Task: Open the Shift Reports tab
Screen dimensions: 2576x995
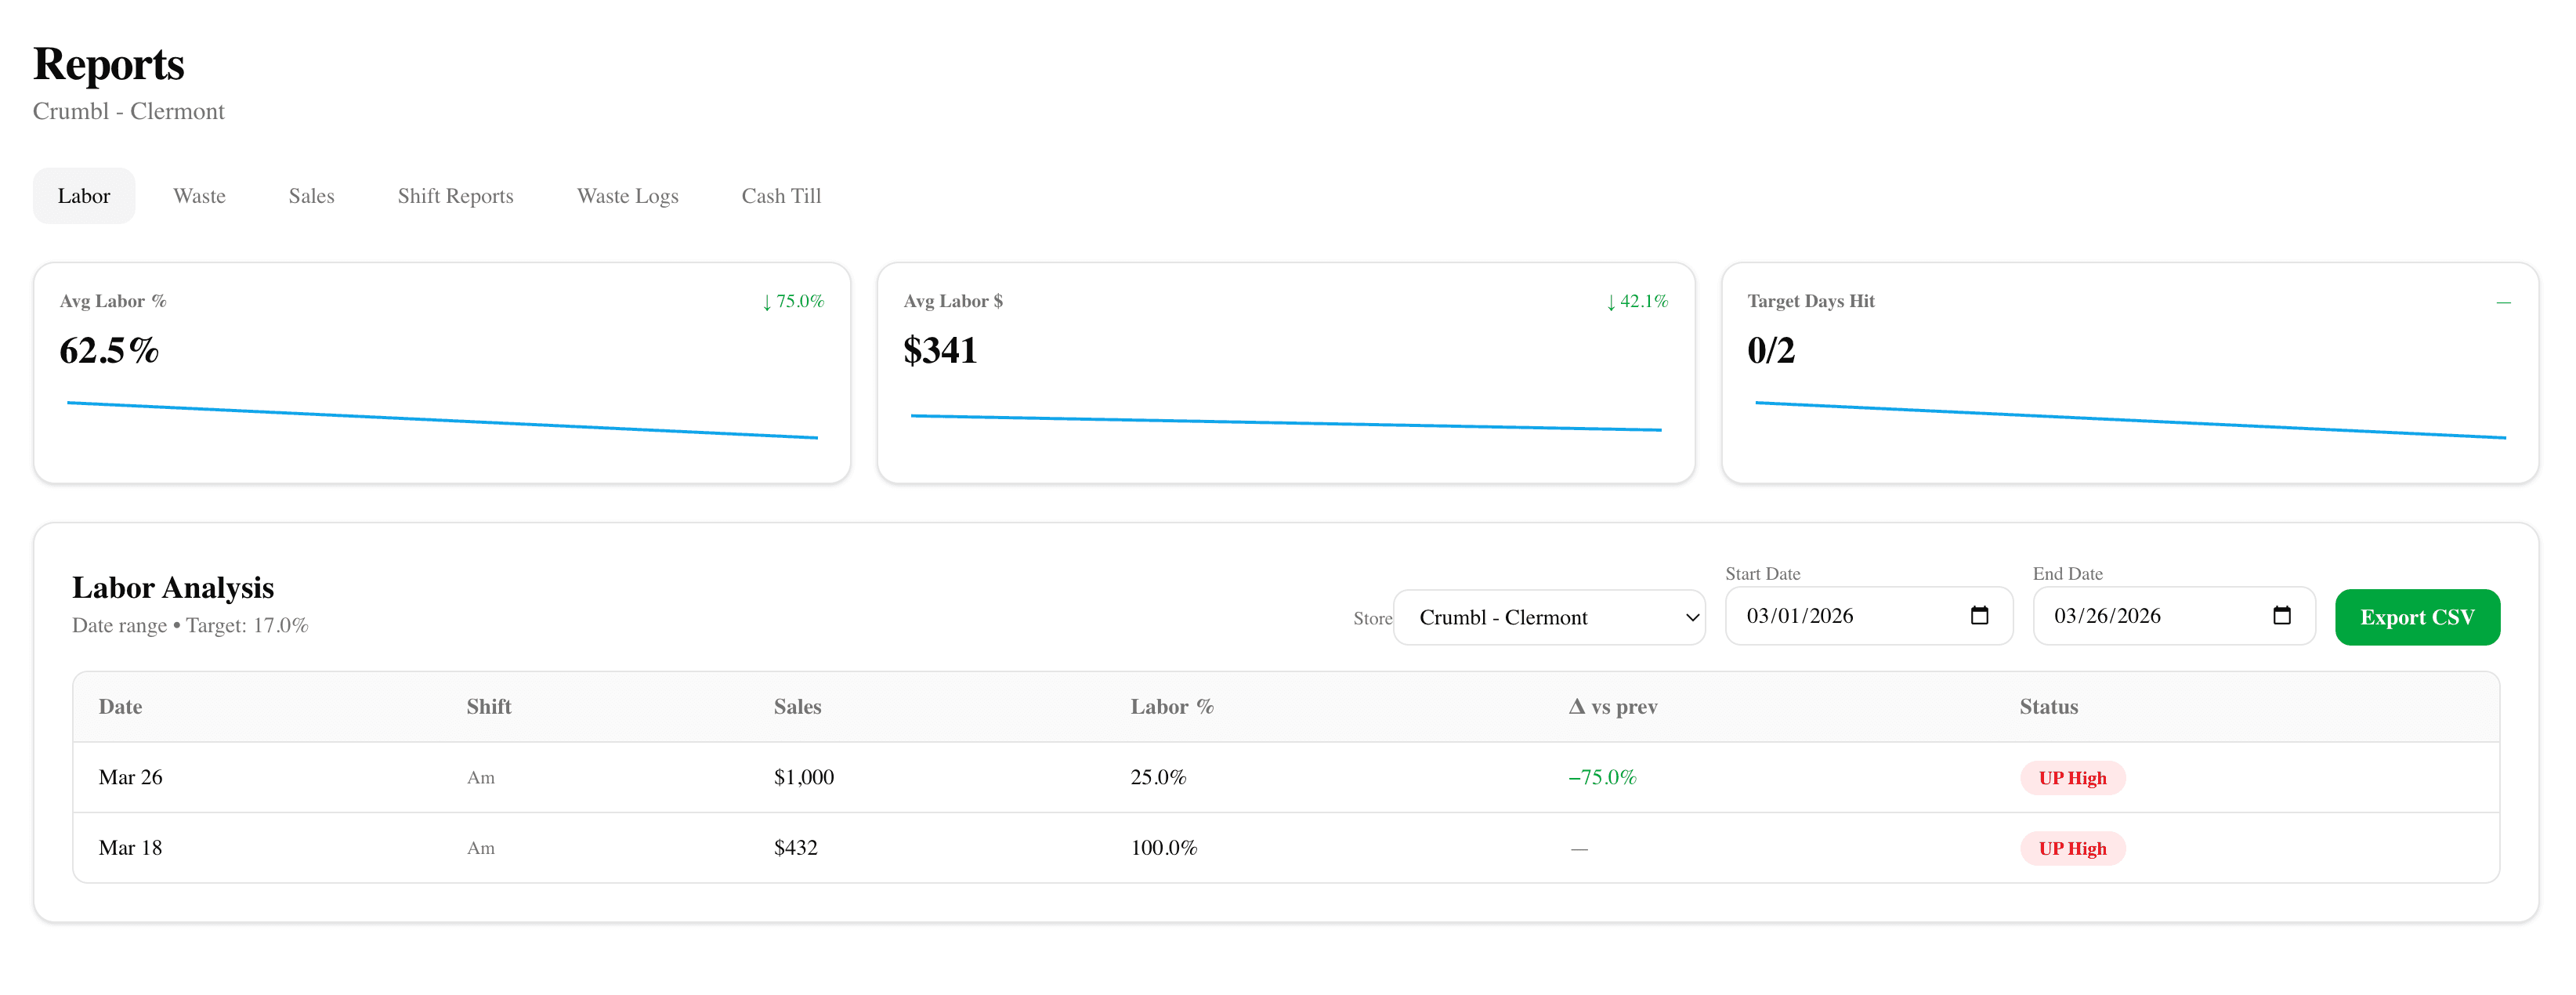Action: click(455, 196)
